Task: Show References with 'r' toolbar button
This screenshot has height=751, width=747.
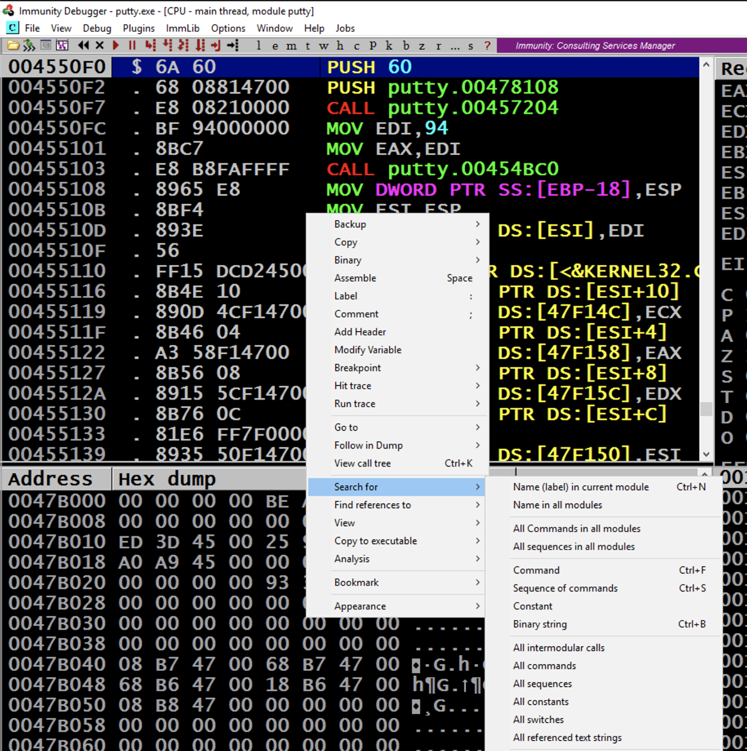Action: coord(438,46)
